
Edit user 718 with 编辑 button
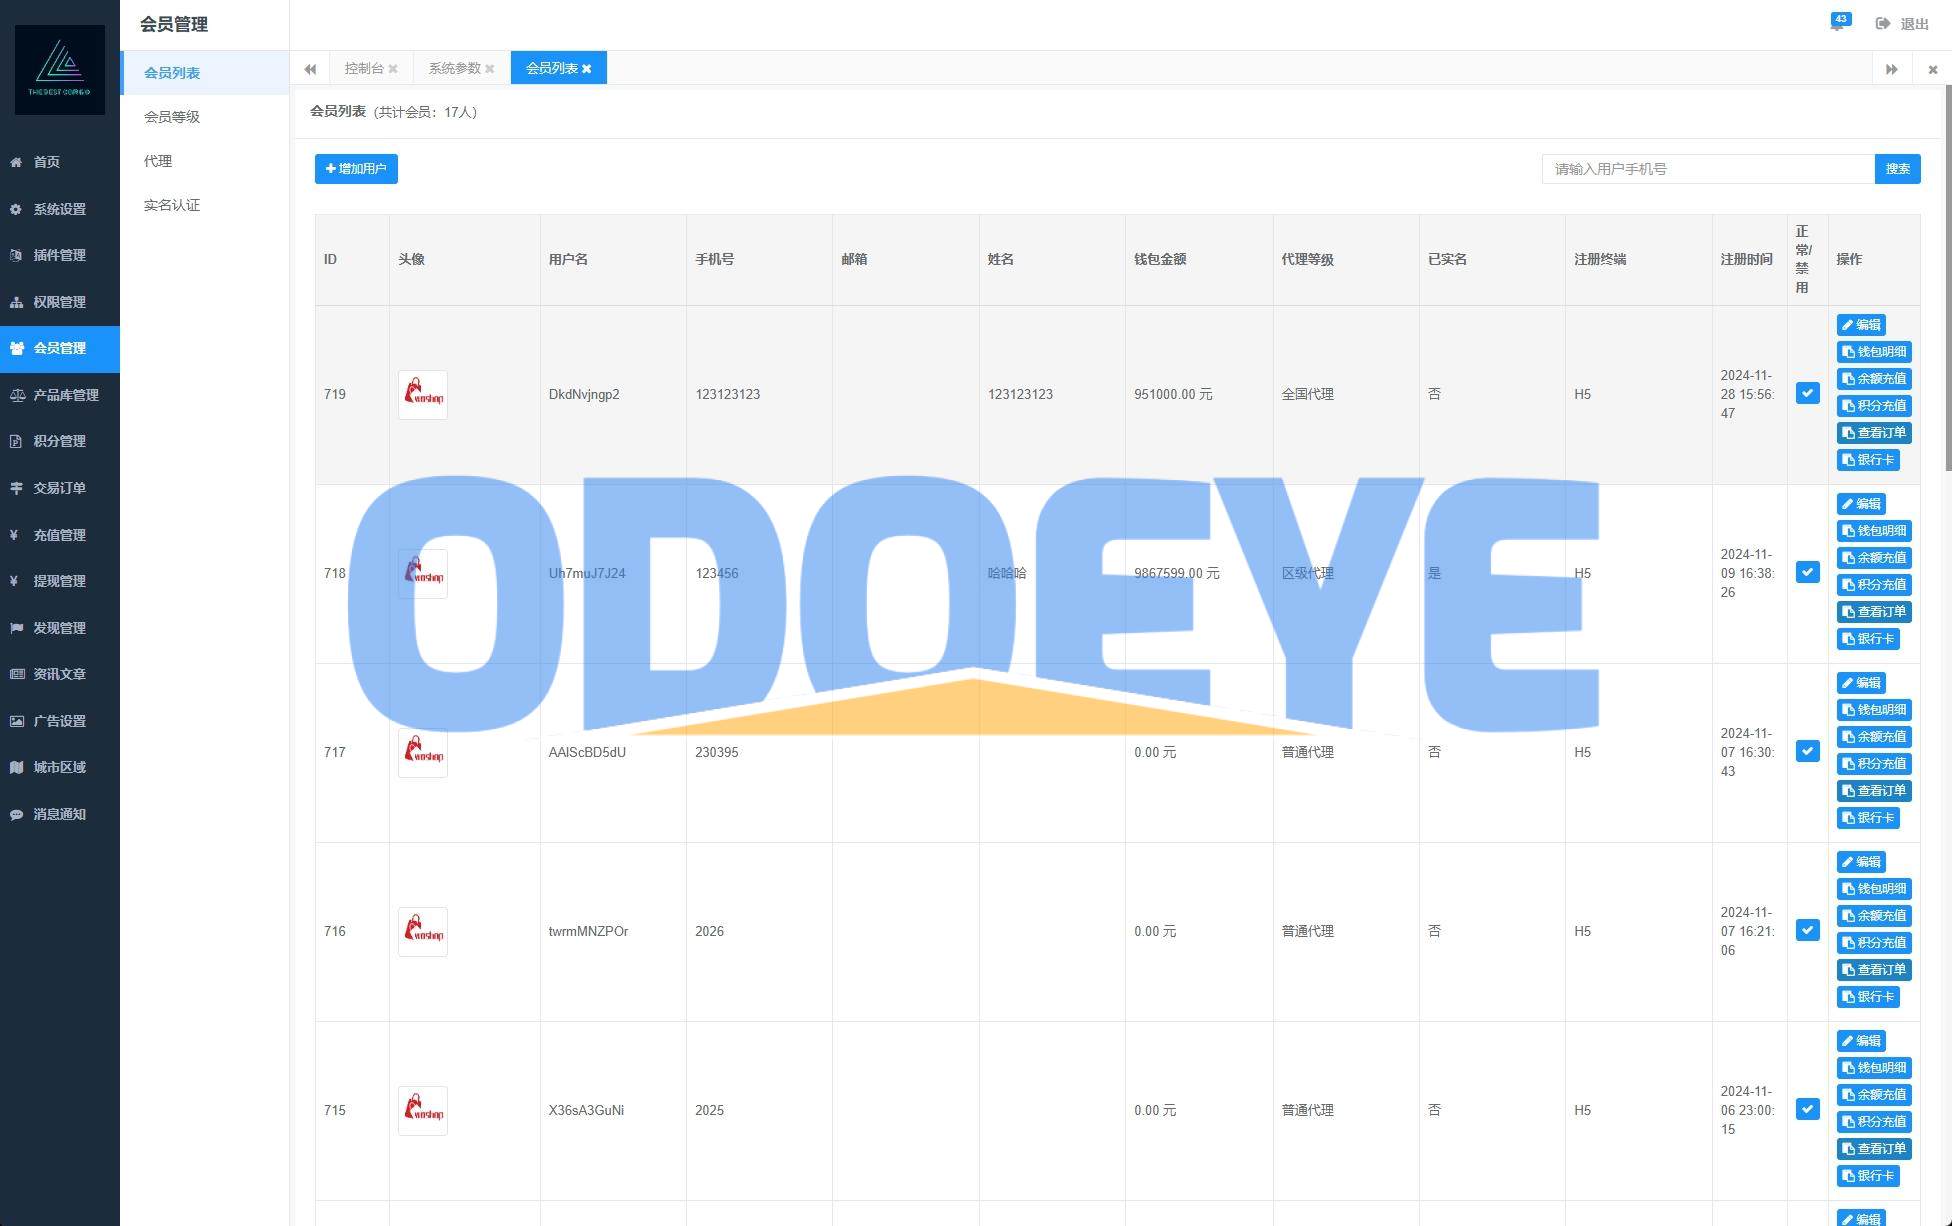click(x=1861, y=504)
